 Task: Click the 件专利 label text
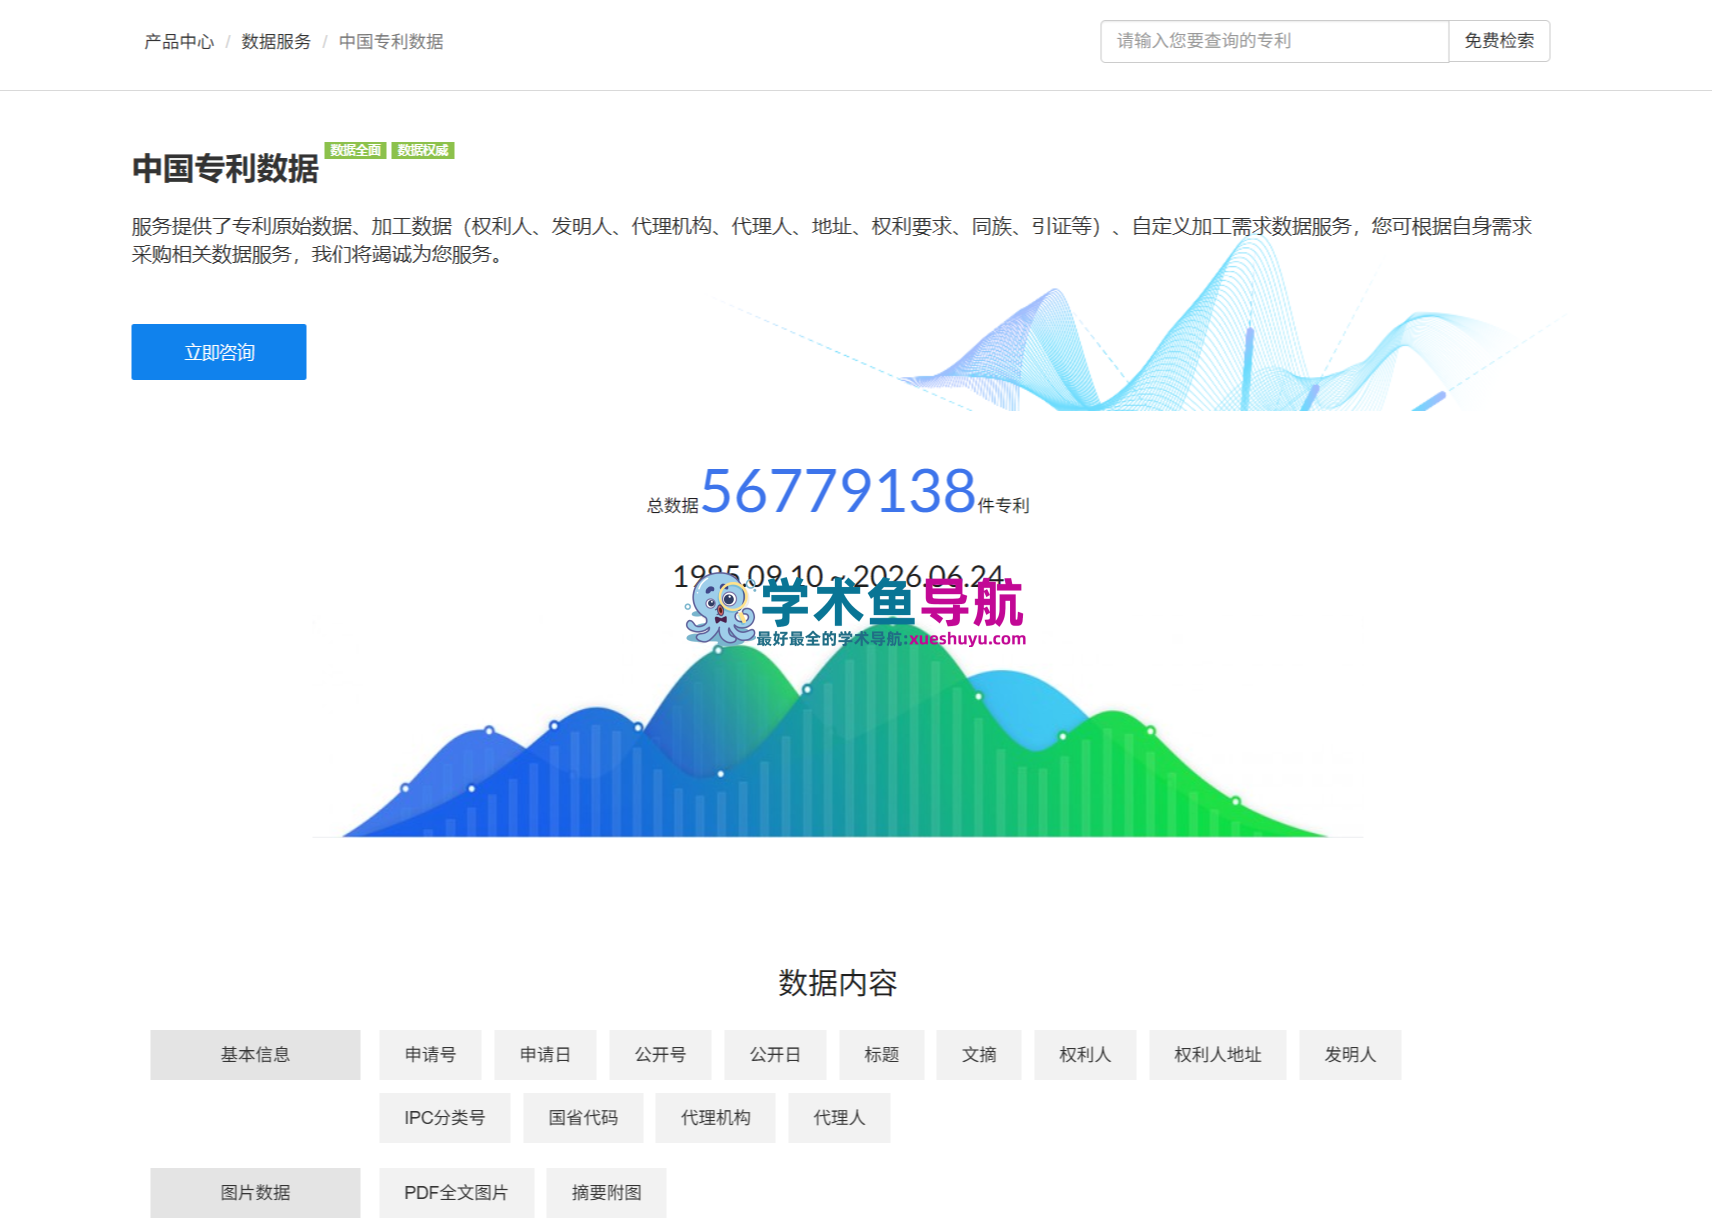[x=1003, y=506]
